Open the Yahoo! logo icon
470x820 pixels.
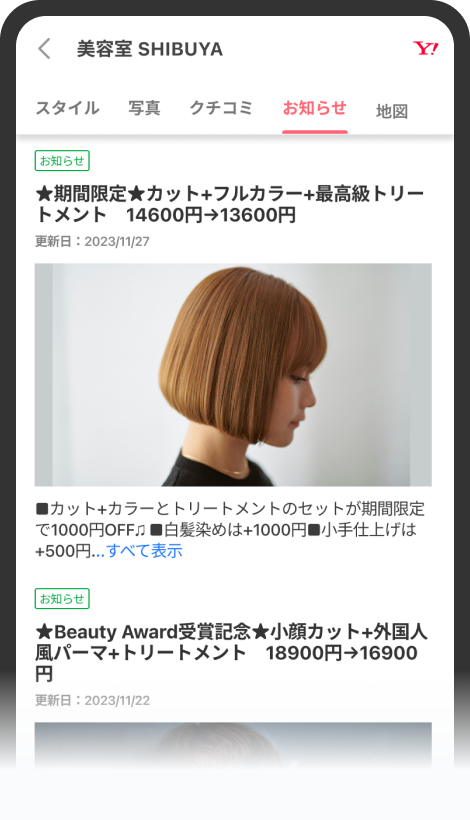(x=426, y=49)
